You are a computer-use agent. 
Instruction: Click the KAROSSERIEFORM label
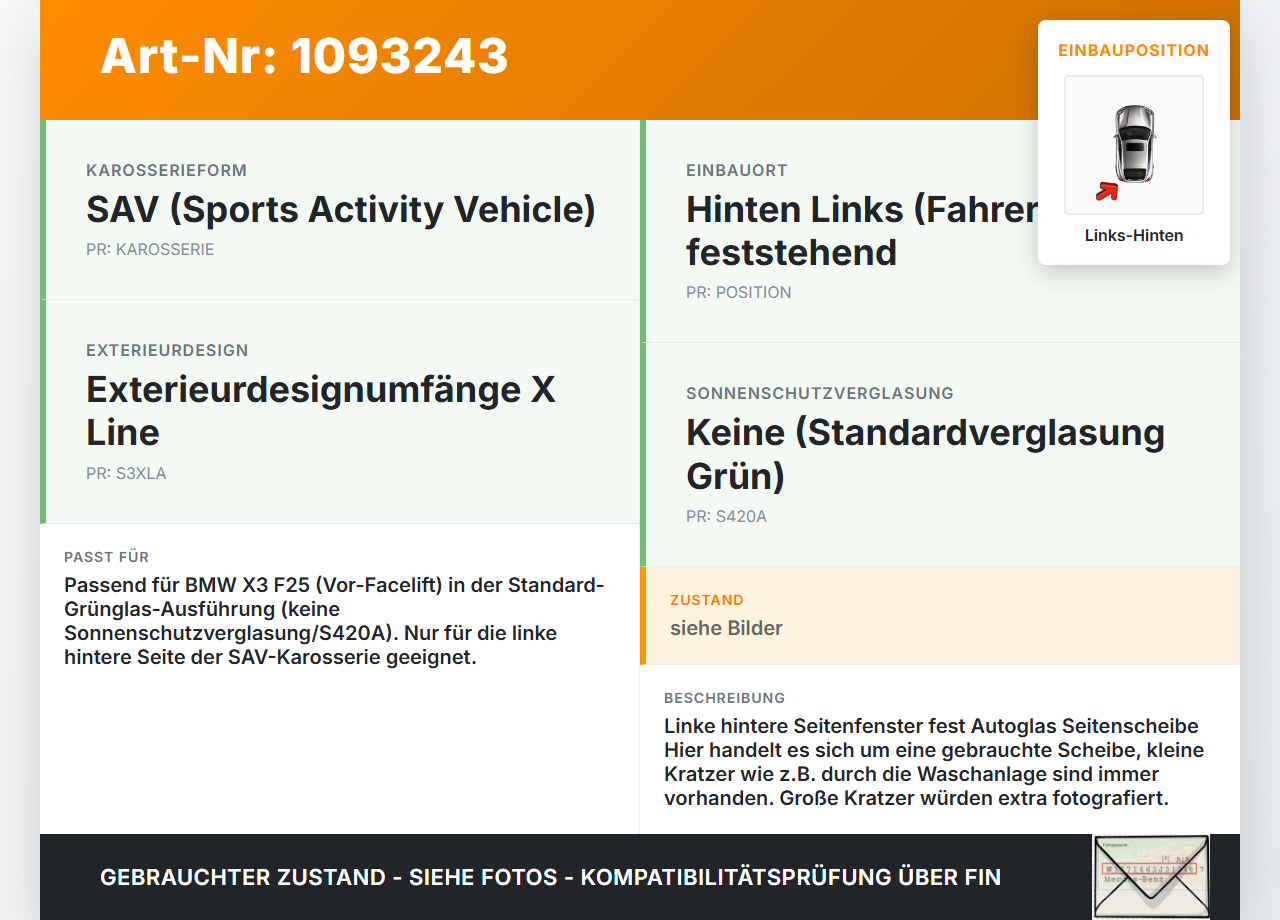(x=166, y=170)
